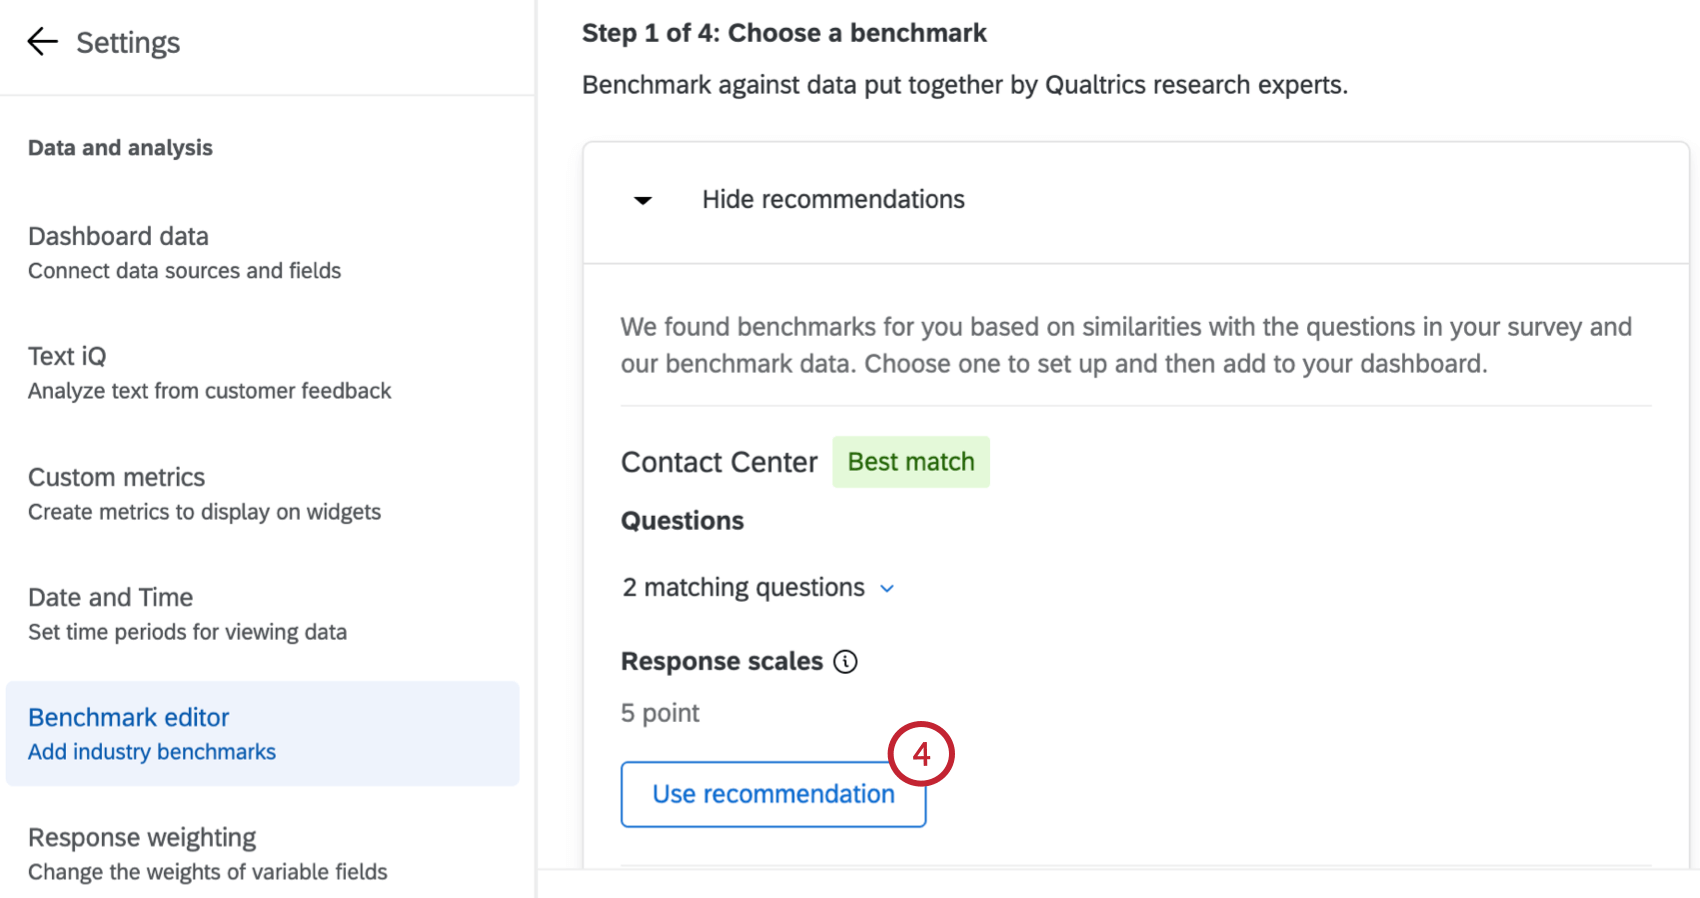Open Text iQ from the sidebar

pyautogui.click(x=67, y=355)
